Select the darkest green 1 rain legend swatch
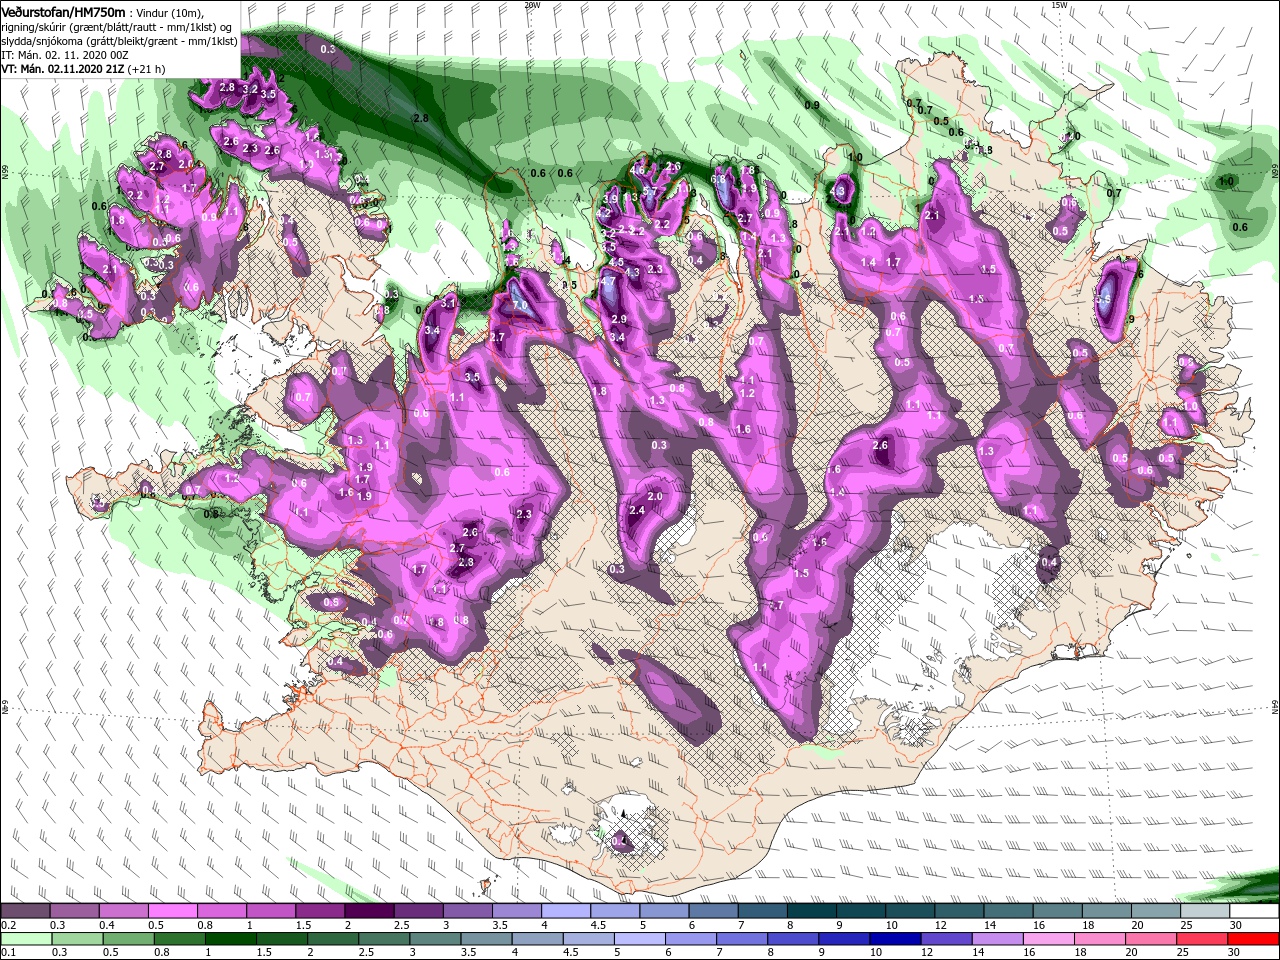The image size is (1280, 960). tap(230, 940)
